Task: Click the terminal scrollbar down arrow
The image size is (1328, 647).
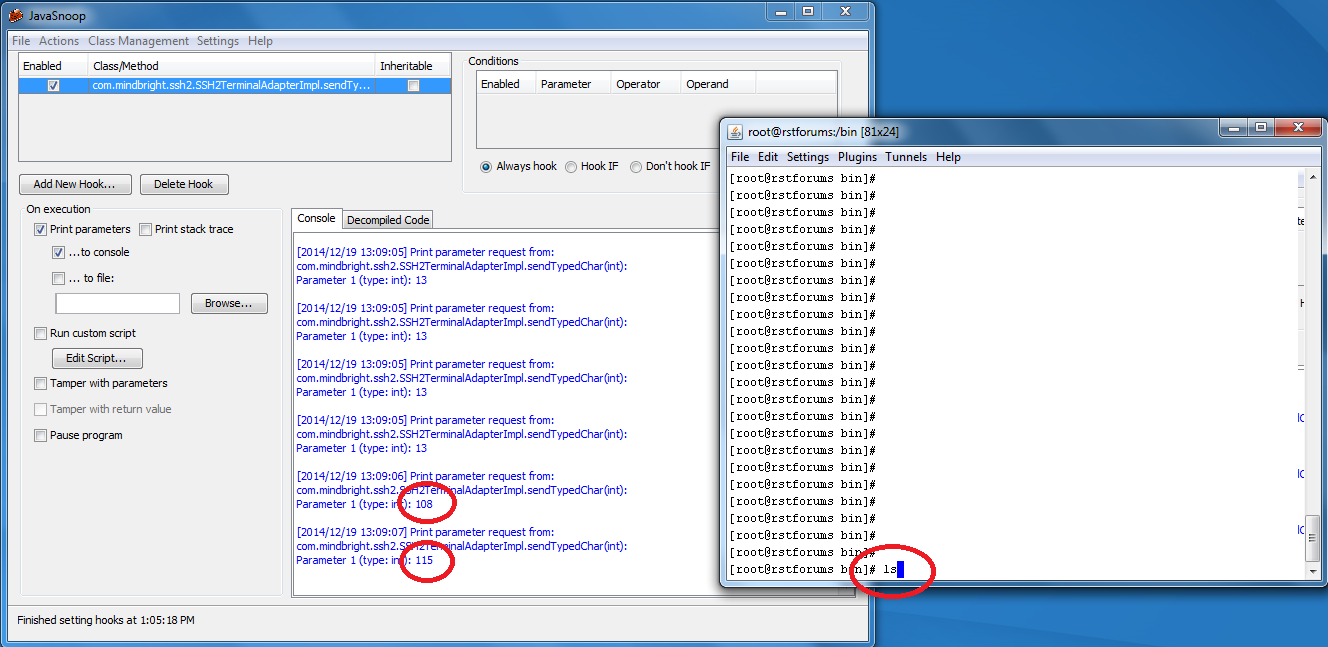Action: (x=1313, y=570)
